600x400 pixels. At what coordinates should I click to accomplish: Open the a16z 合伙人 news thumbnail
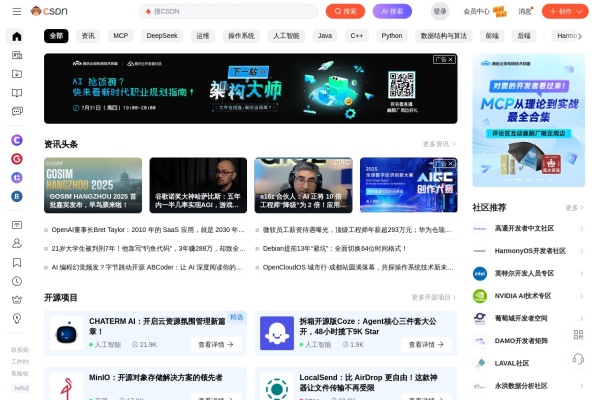(x=303, y=185)
